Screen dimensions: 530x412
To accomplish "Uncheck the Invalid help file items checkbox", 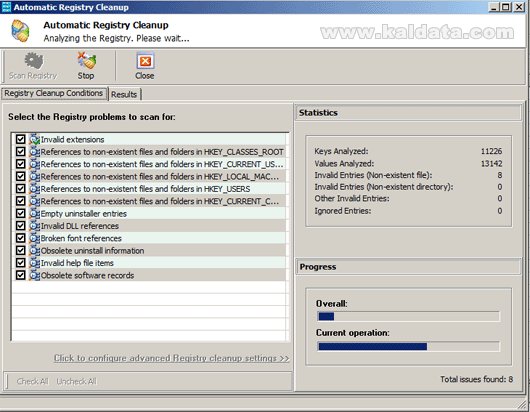I will [x=21, y=263].
